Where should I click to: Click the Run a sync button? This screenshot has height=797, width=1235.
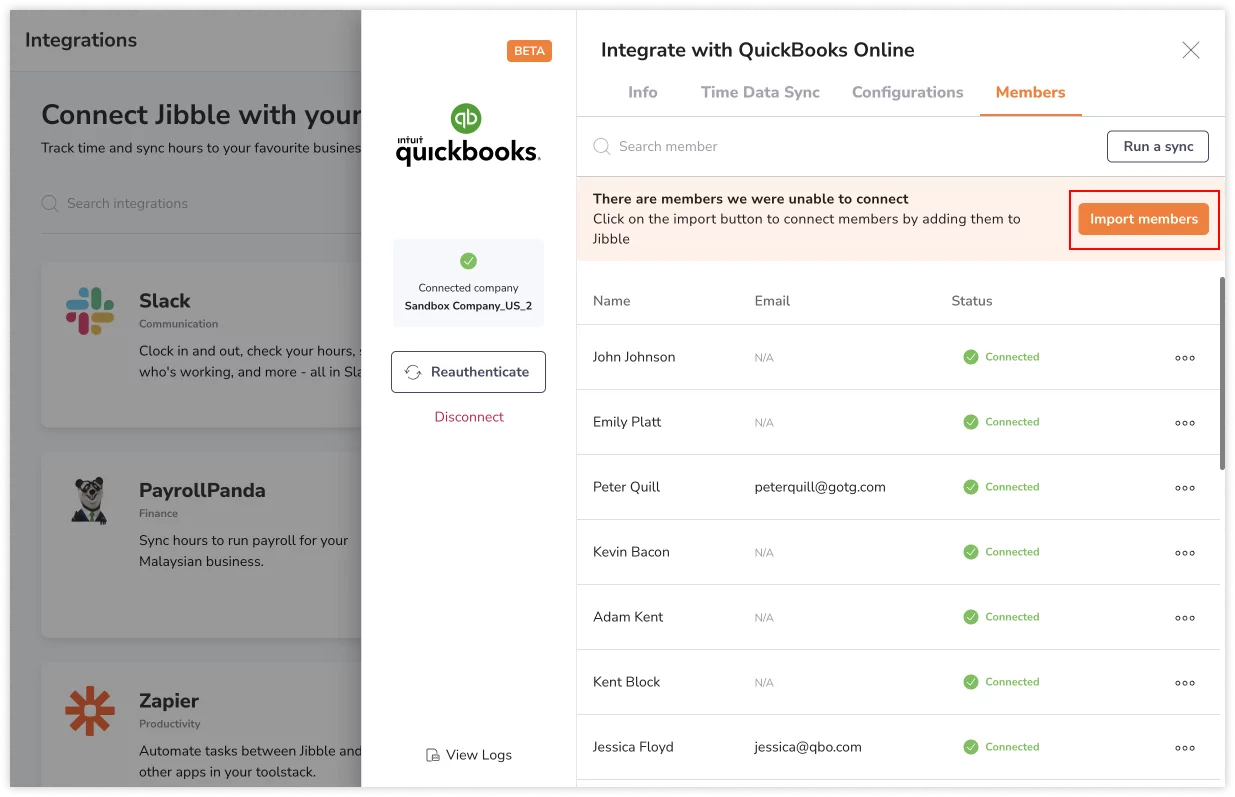(x=1158, y=146)
